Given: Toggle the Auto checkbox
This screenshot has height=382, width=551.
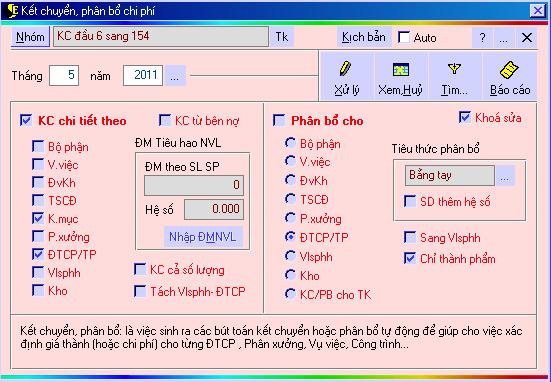Looking at the screenshot, I should 404,37.
